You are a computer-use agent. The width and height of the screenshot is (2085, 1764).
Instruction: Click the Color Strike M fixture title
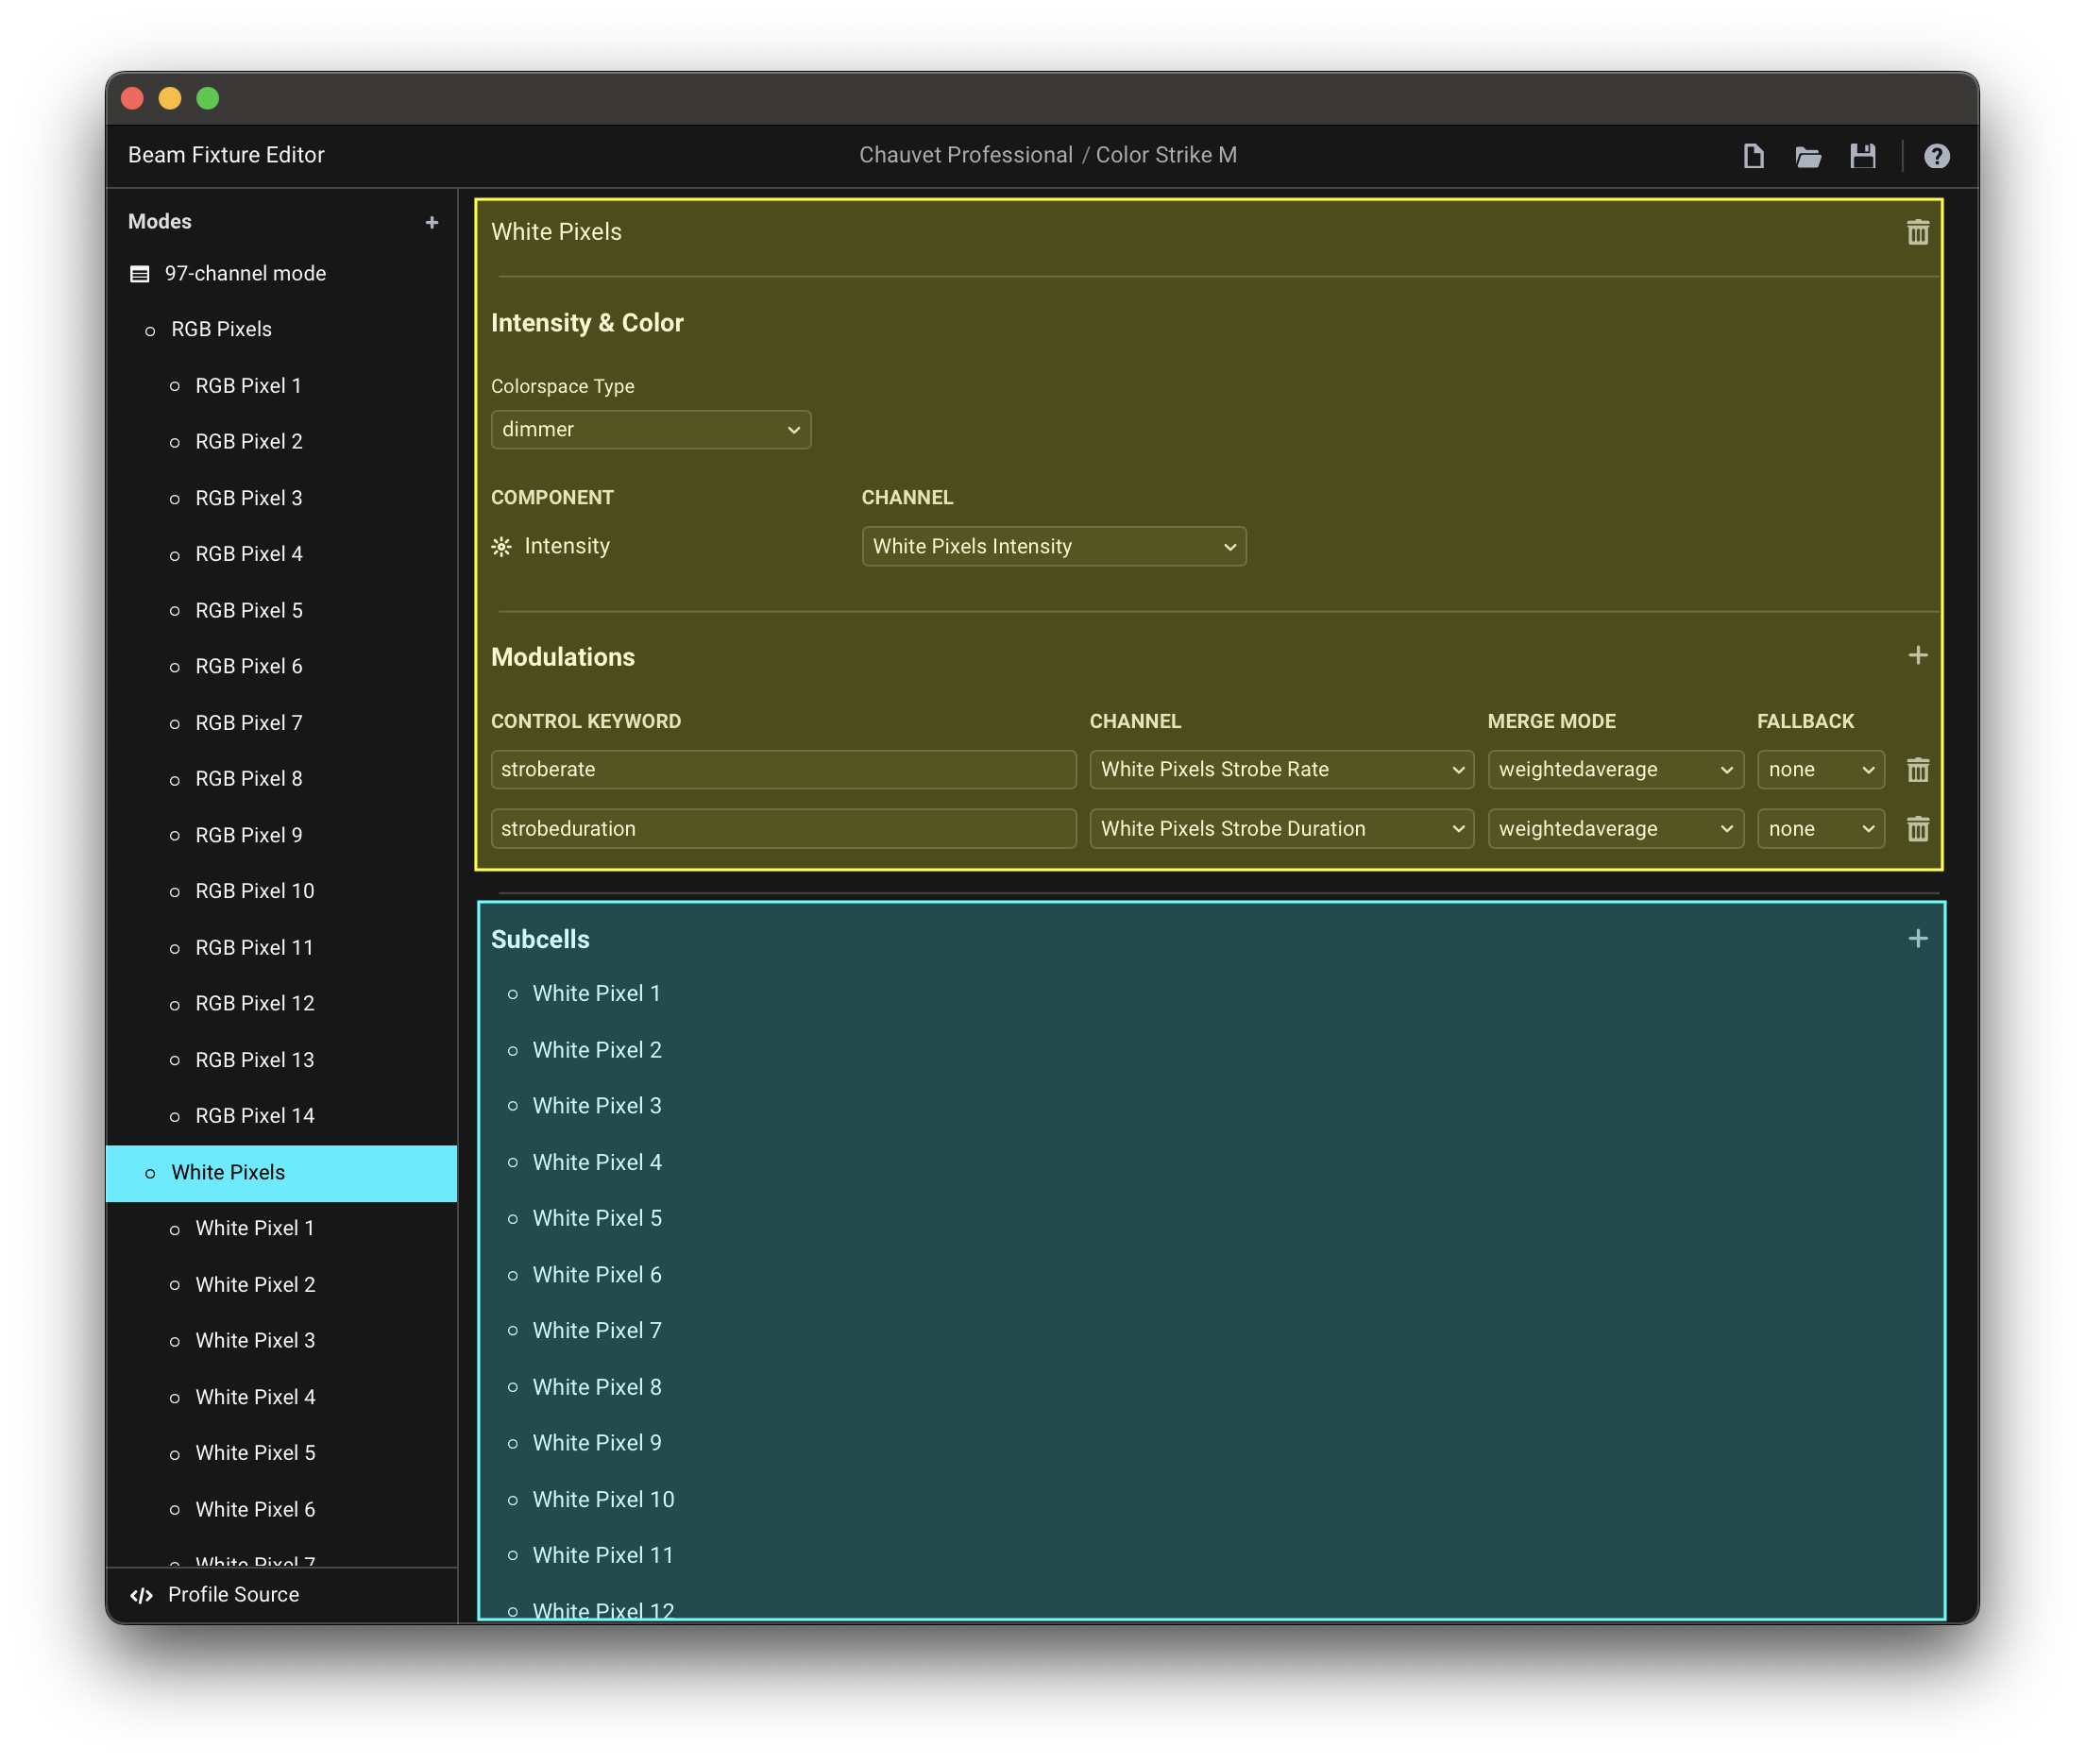tap(1166, 155)
